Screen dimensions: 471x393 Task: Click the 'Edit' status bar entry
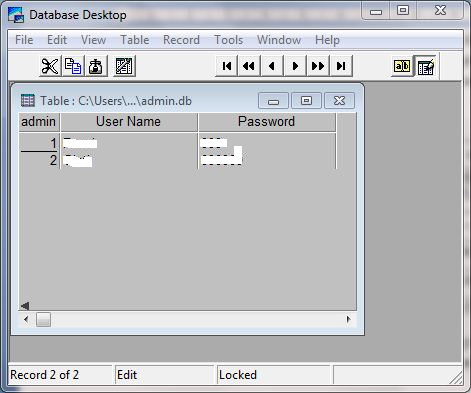click(127, 375)
